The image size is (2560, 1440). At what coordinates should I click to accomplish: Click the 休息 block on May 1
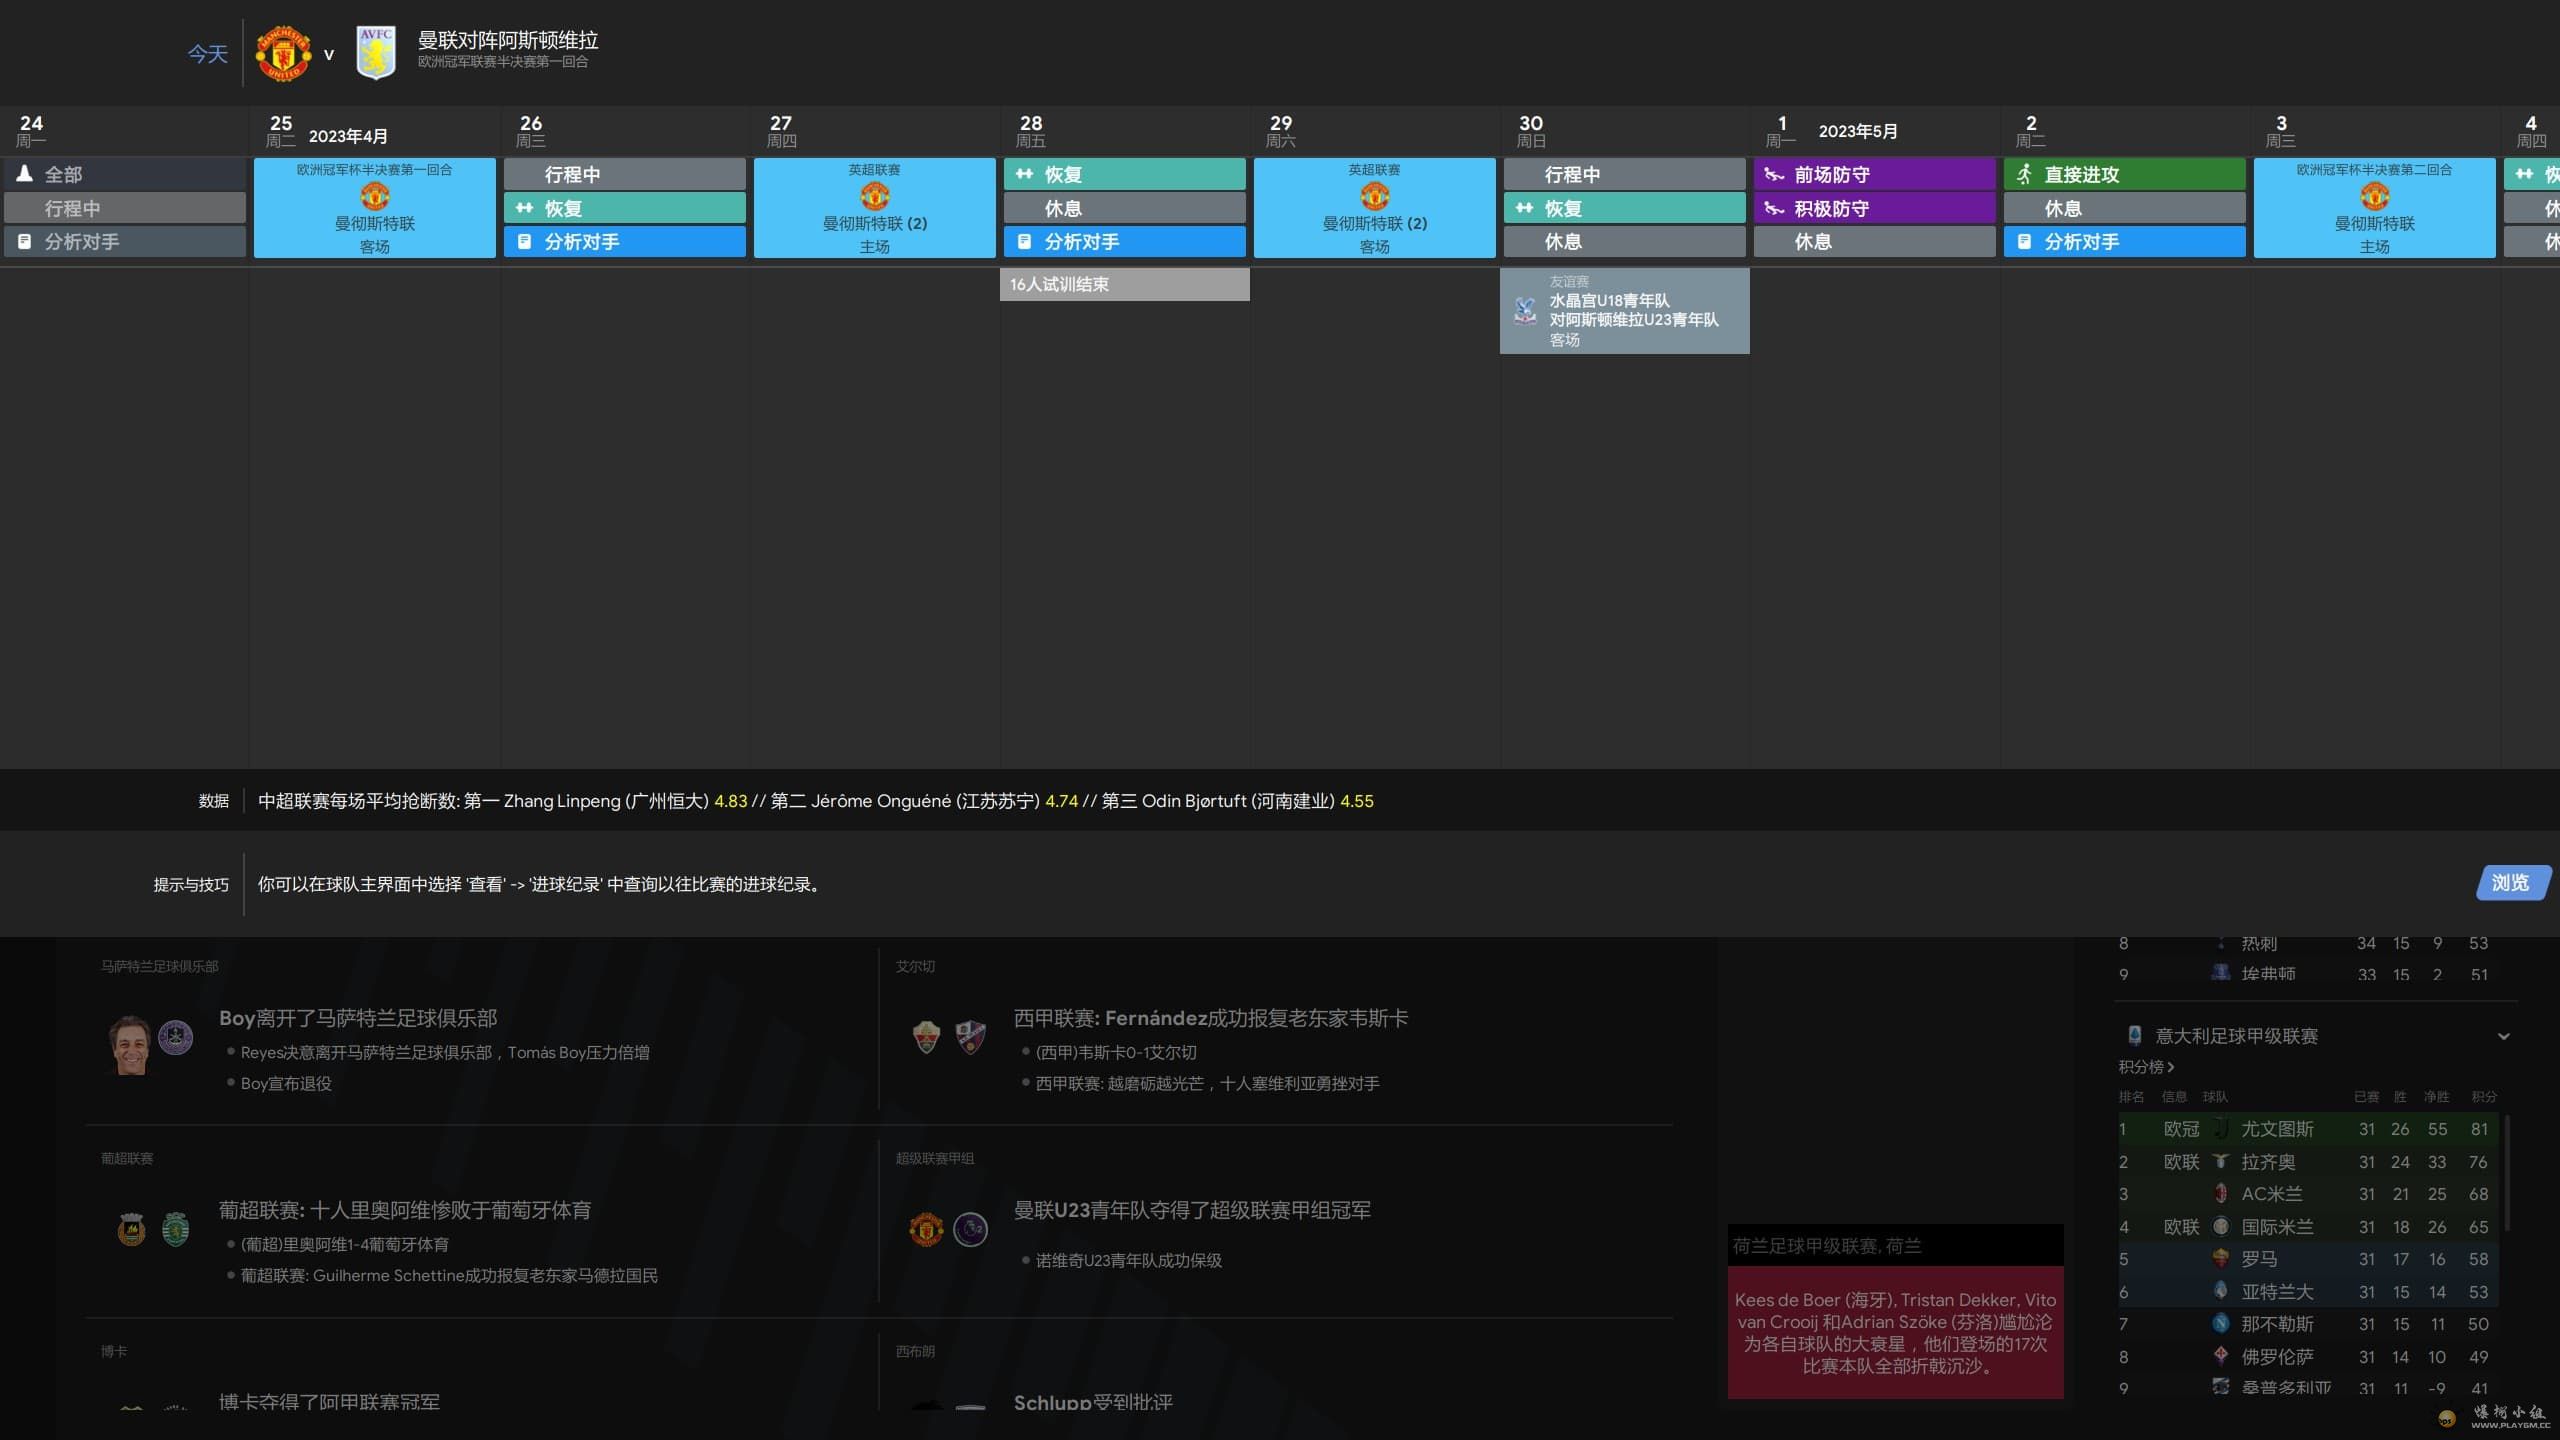tap(1875, 241)
